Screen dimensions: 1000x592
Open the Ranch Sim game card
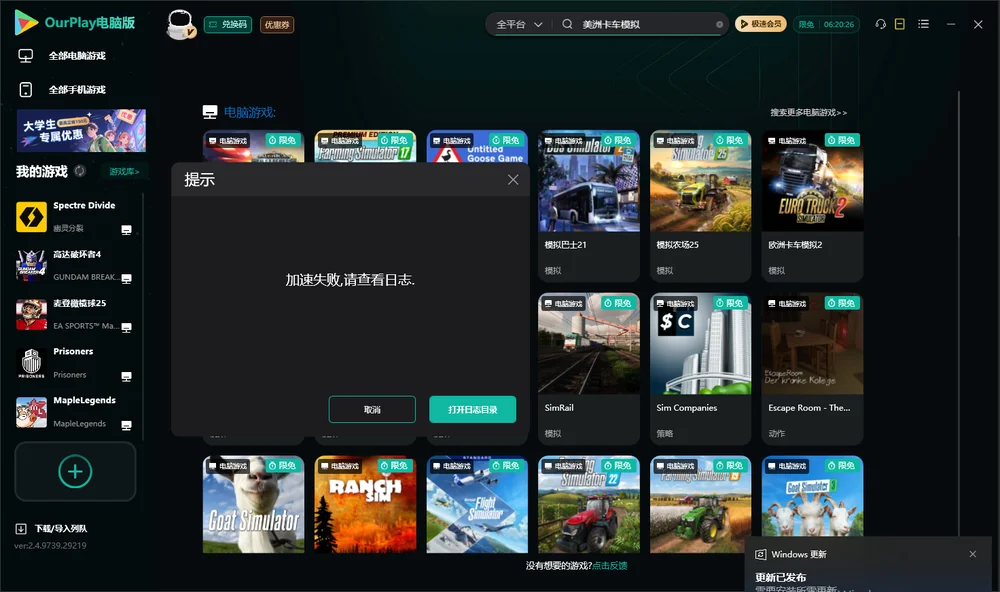tap(365, 504)
